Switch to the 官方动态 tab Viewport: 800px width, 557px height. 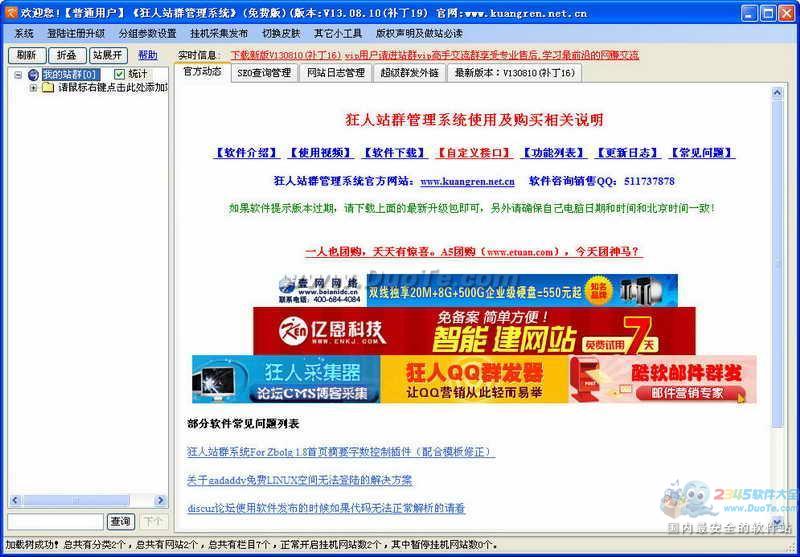point(202,71)
